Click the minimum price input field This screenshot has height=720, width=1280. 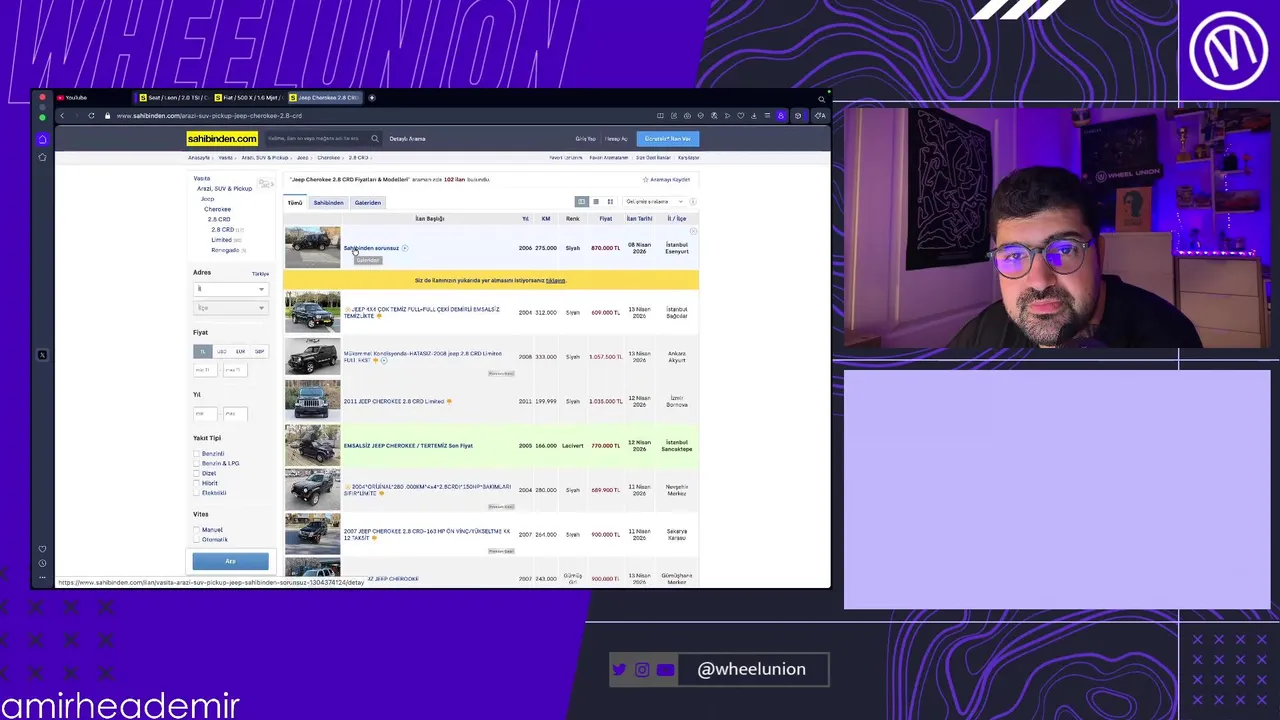tap(205, 370)
